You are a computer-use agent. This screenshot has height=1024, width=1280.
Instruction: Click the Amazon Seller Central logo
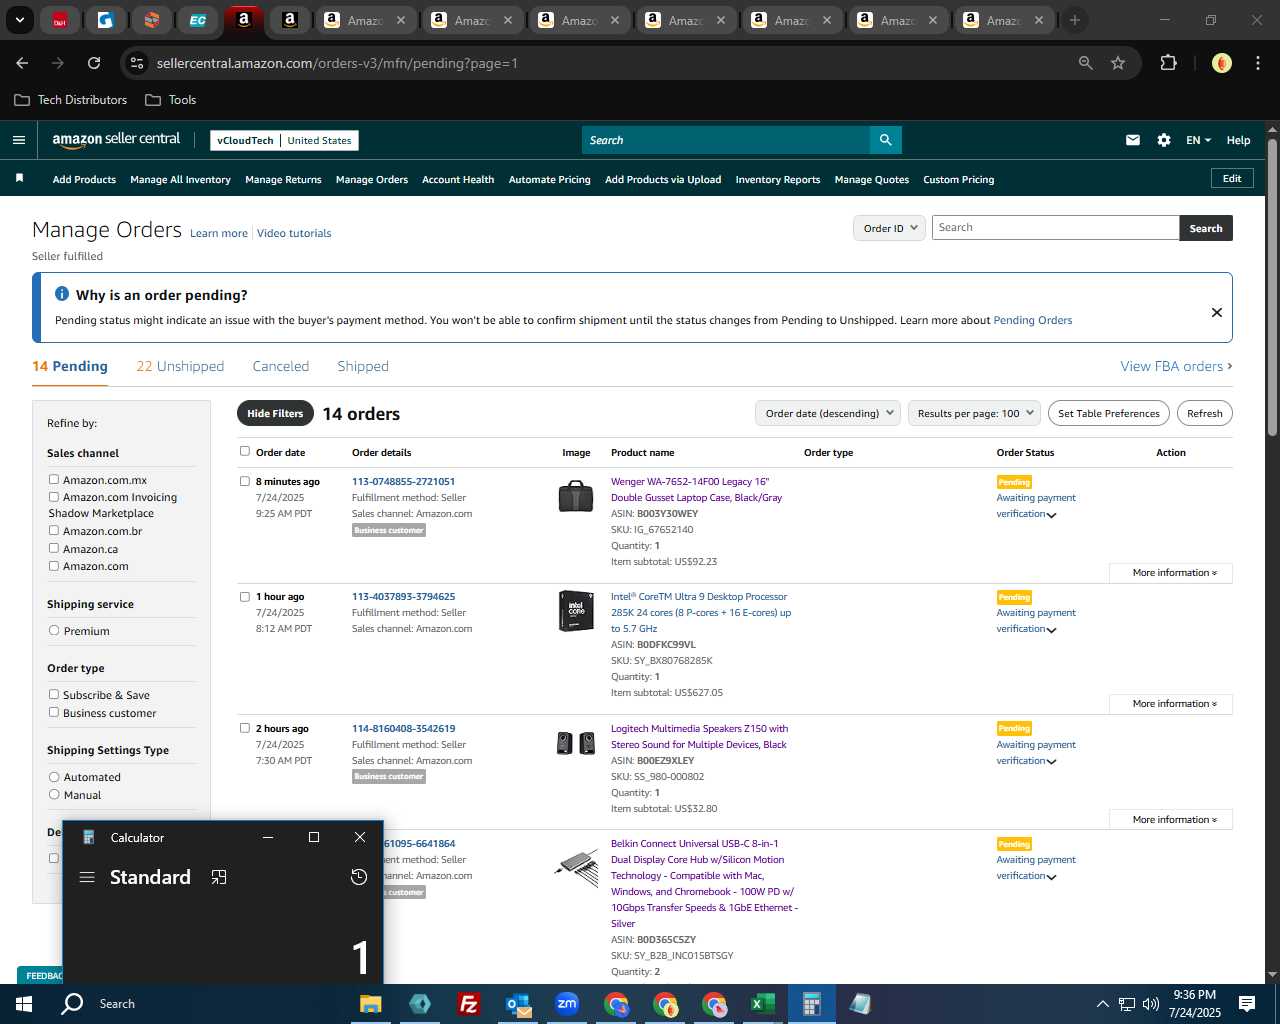tap(116, 140)
